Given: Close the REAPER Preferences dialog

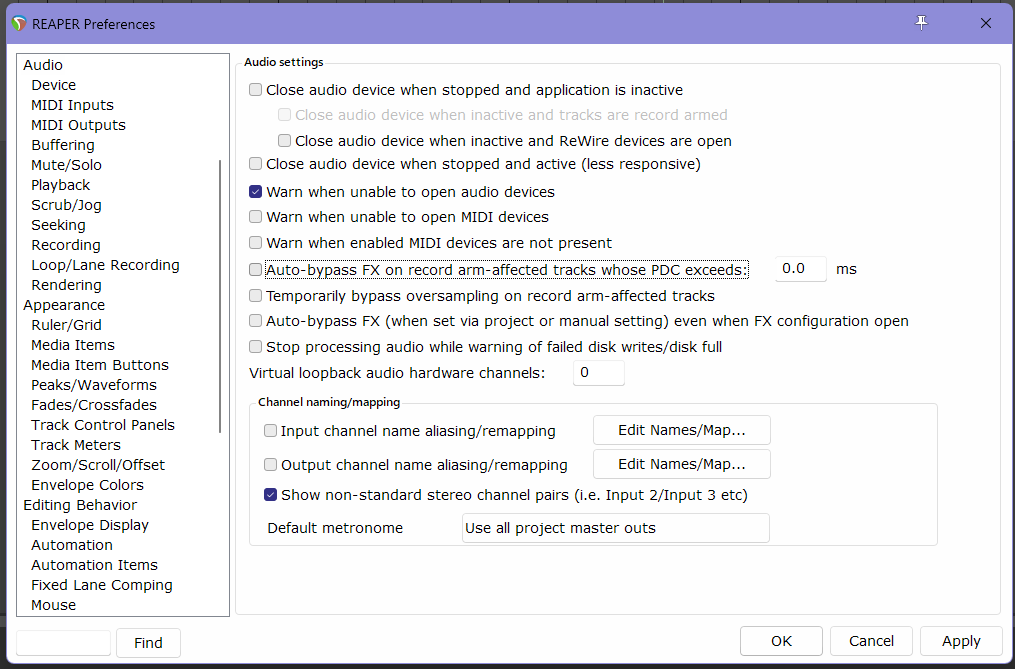Looking at the screenshot, I should click(x=986, y=23).
